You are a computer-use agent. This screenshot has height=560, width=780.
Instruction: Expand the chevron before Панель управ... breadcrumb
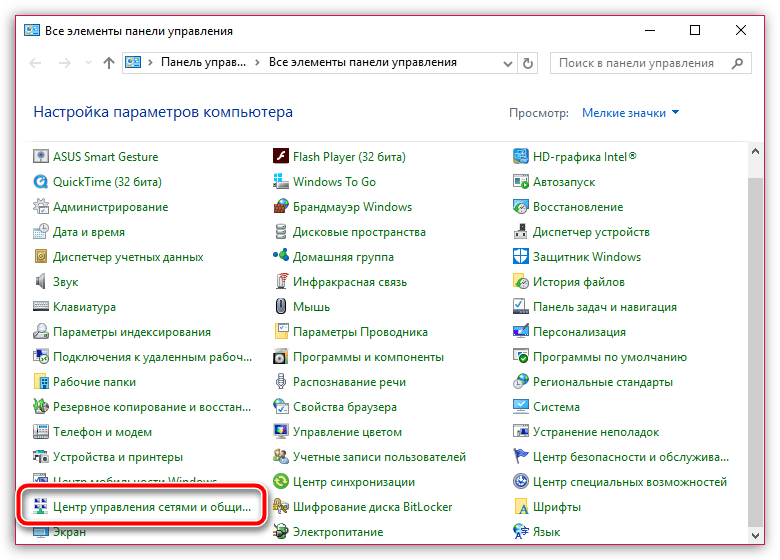pyautogui.click(x=150, y=63)
